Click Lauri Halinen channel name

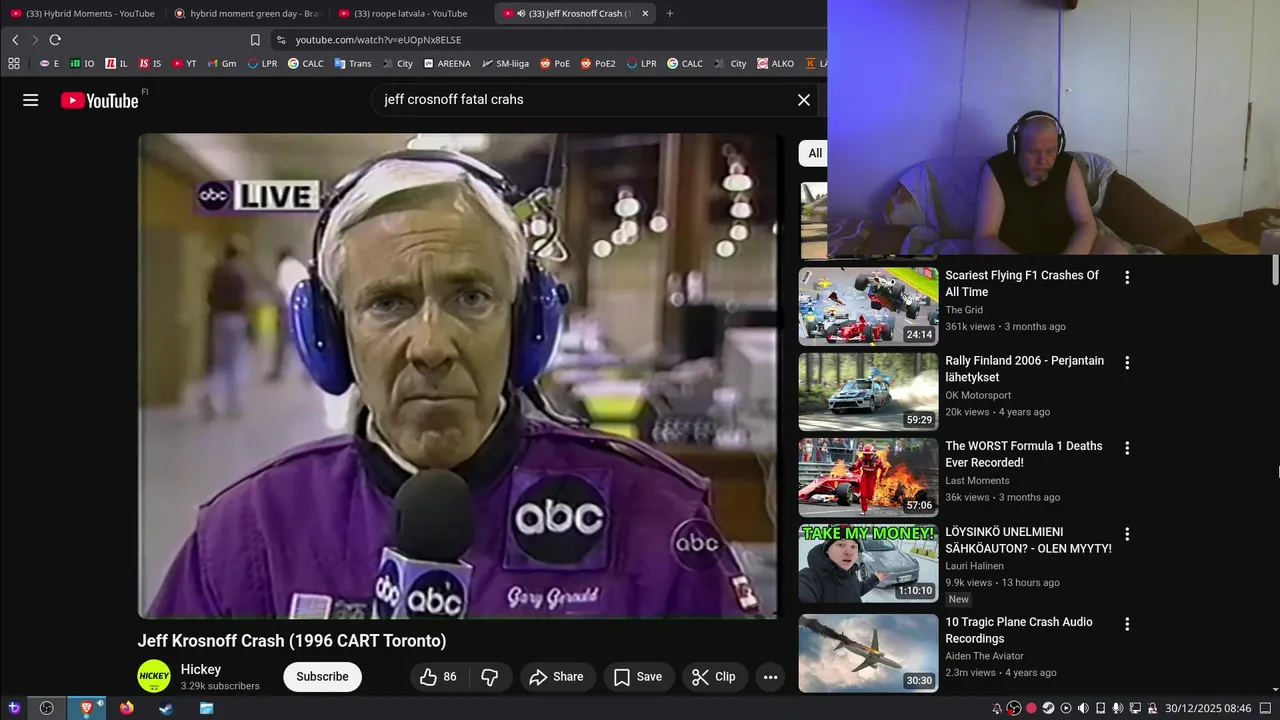[974, 566]
